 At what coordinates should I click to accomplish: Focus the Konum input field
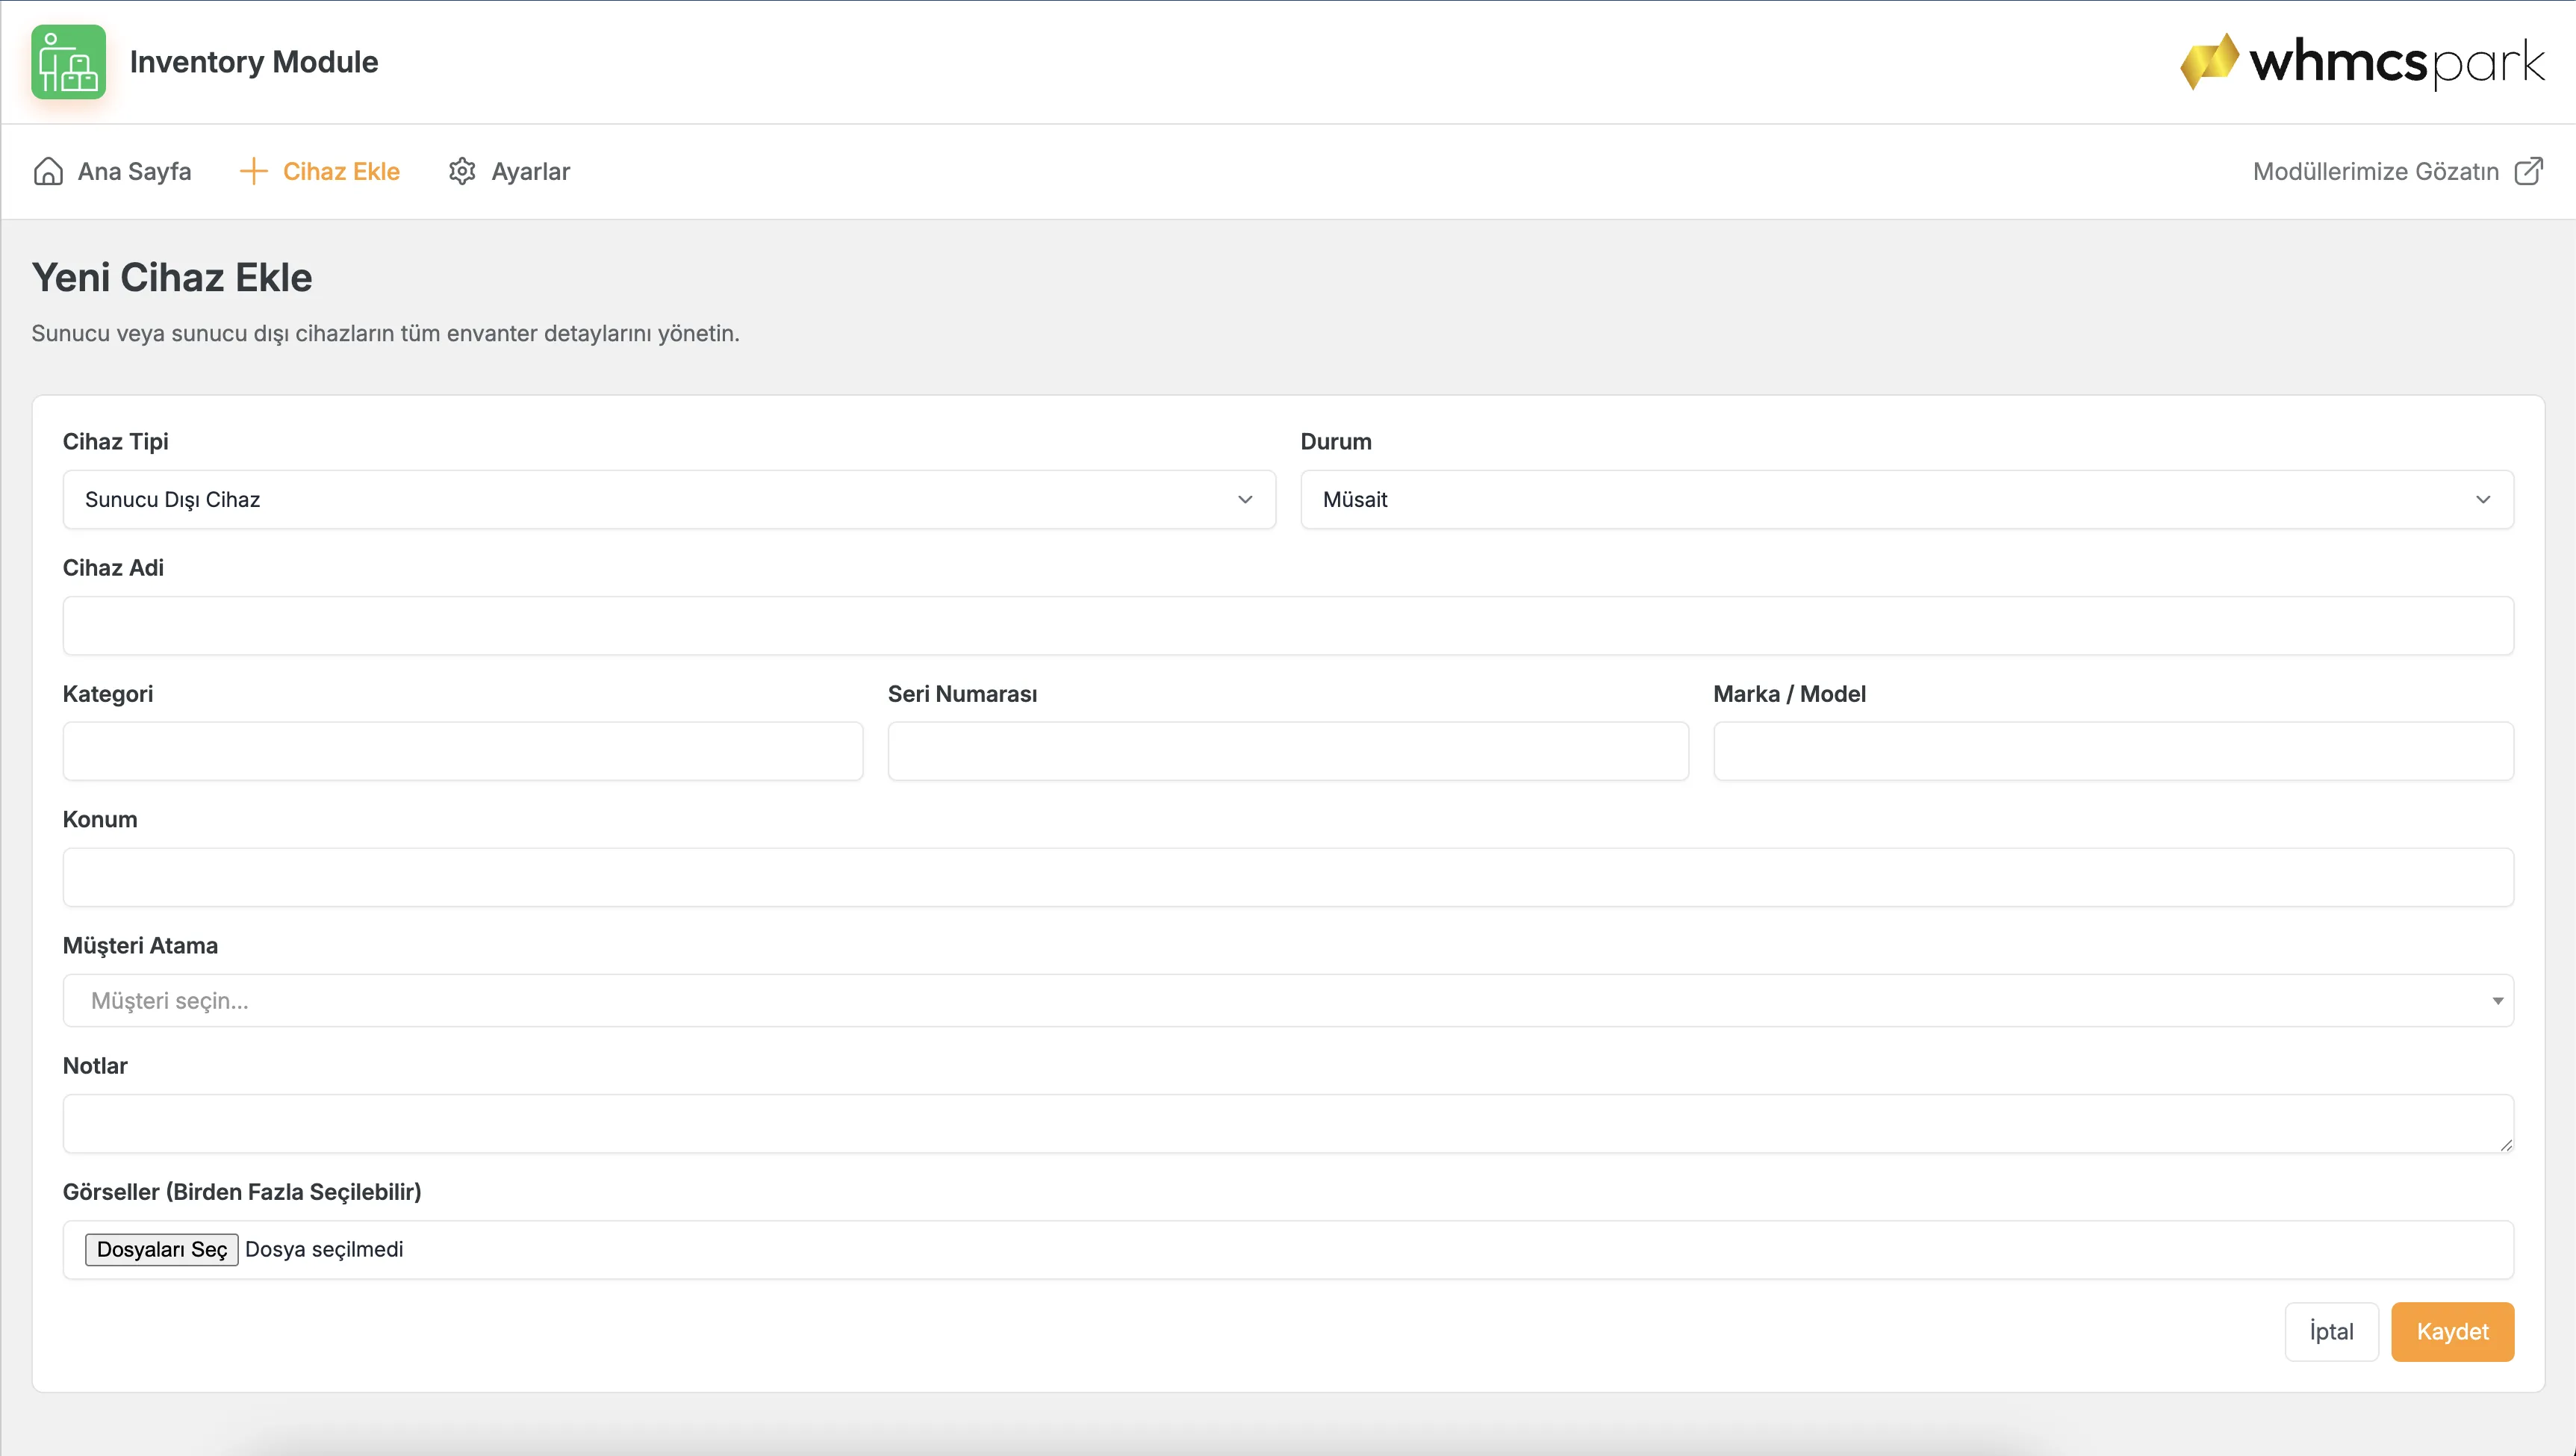(x=1288, y=877)
